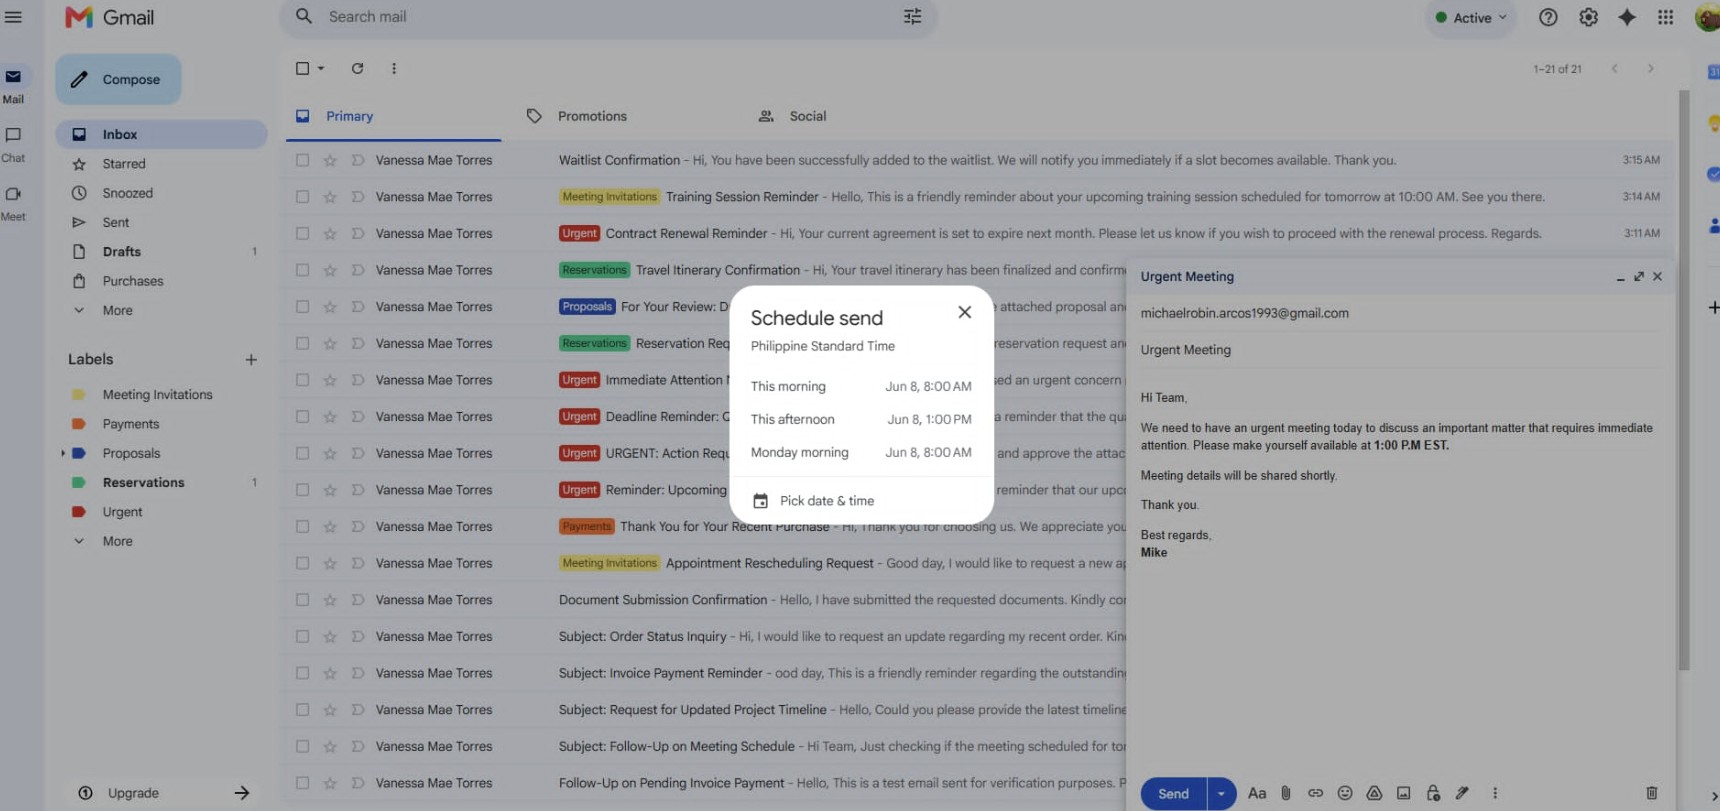Open Gemini sparkle icon
The width and height of the screenshot is (1720, 811).
point(1627,17)
